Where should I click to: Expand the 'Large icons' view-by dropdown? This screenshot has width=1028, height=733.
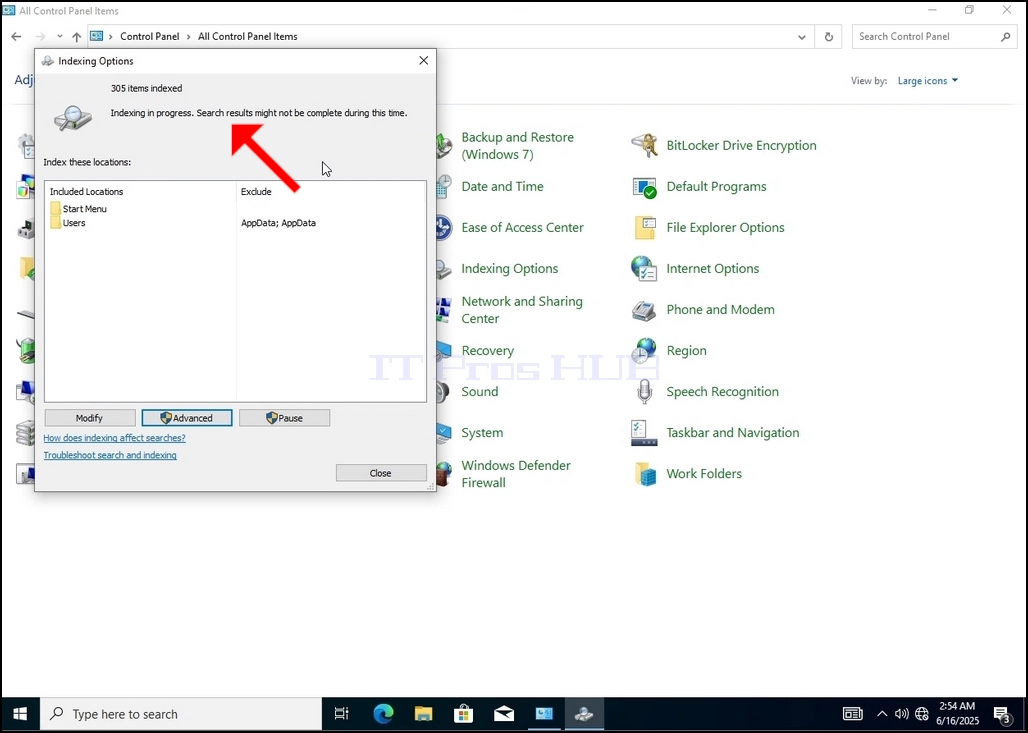point(928,81)
